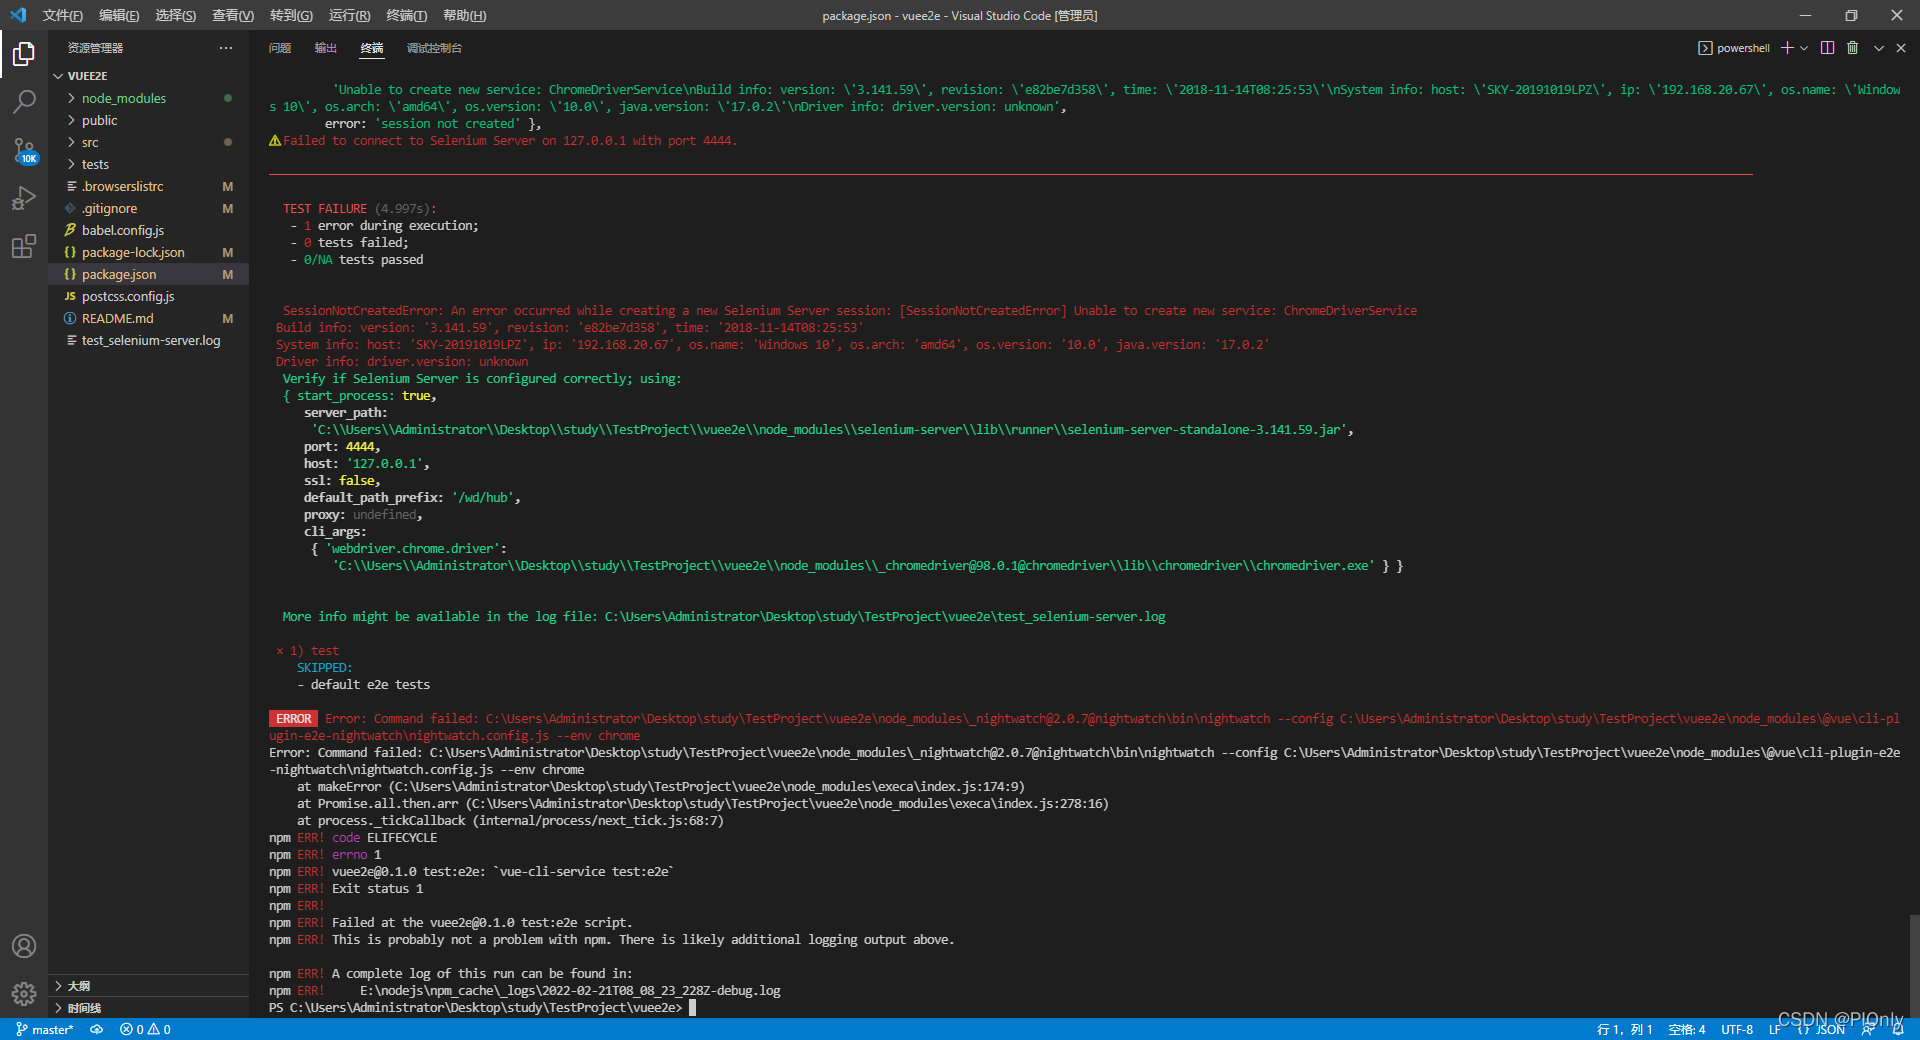Image resolution: width=1920 pixels, height=1040 pixels.
Task: Switch to the 调试控制台 (Debug Console) tab
Action: [434, 48]
